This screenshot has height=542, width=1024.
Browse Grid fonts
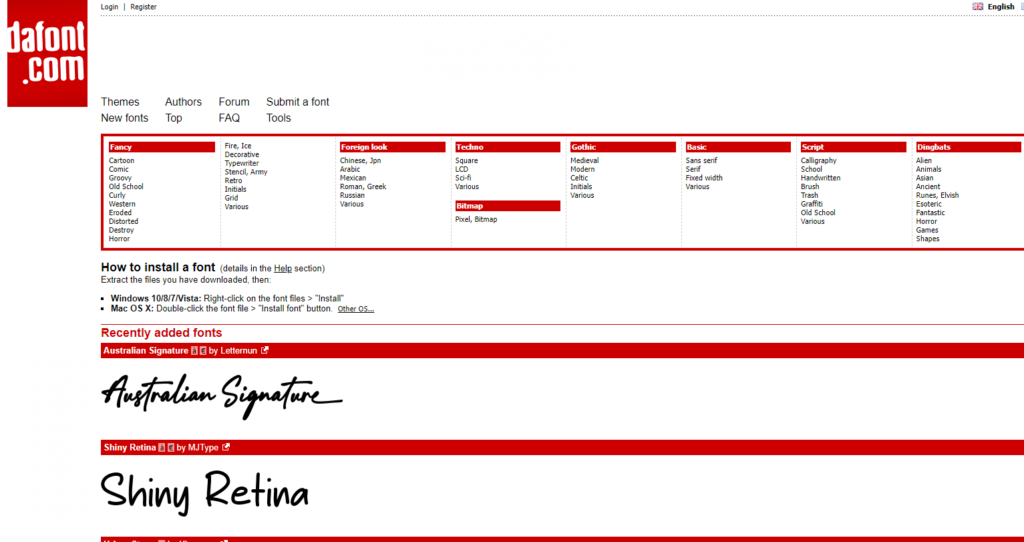pyautogui.click(x=231, y=198)
